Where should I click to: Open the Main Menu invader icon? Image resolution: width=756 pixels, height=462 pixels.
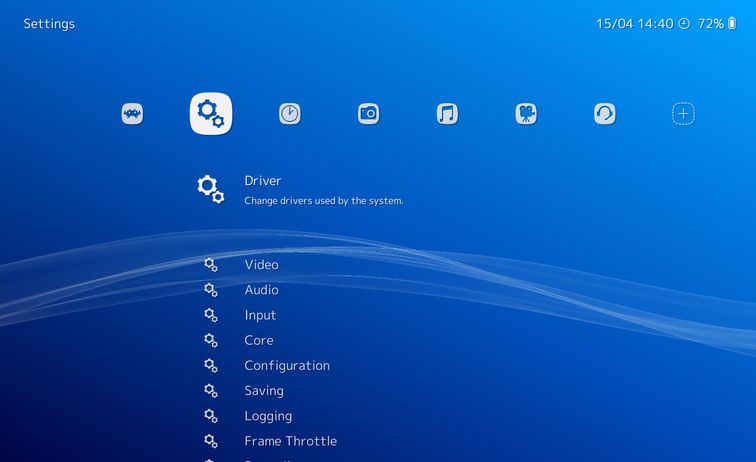(132, 114)
